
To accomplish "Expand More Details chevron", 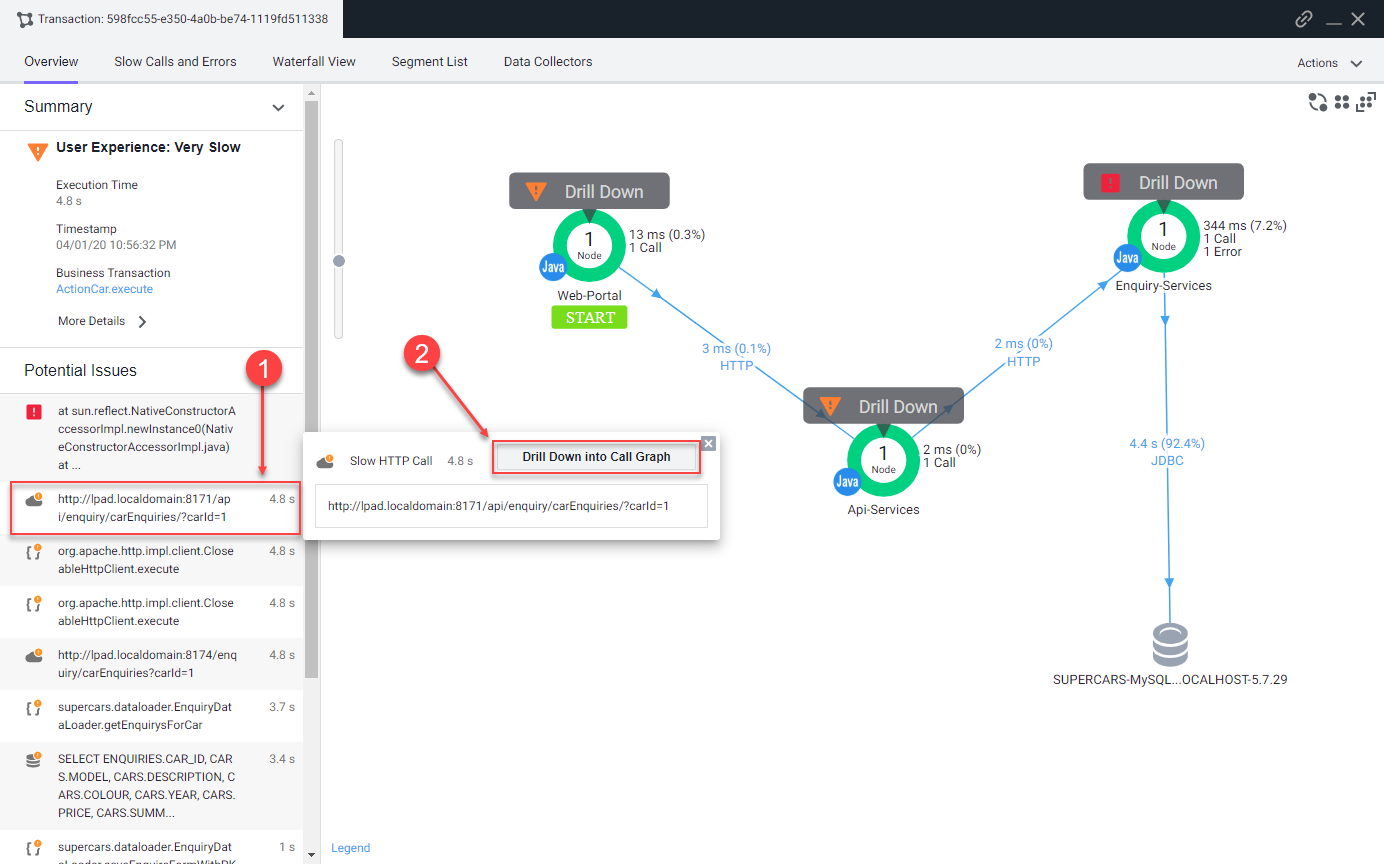I will (x=142, y=322).
